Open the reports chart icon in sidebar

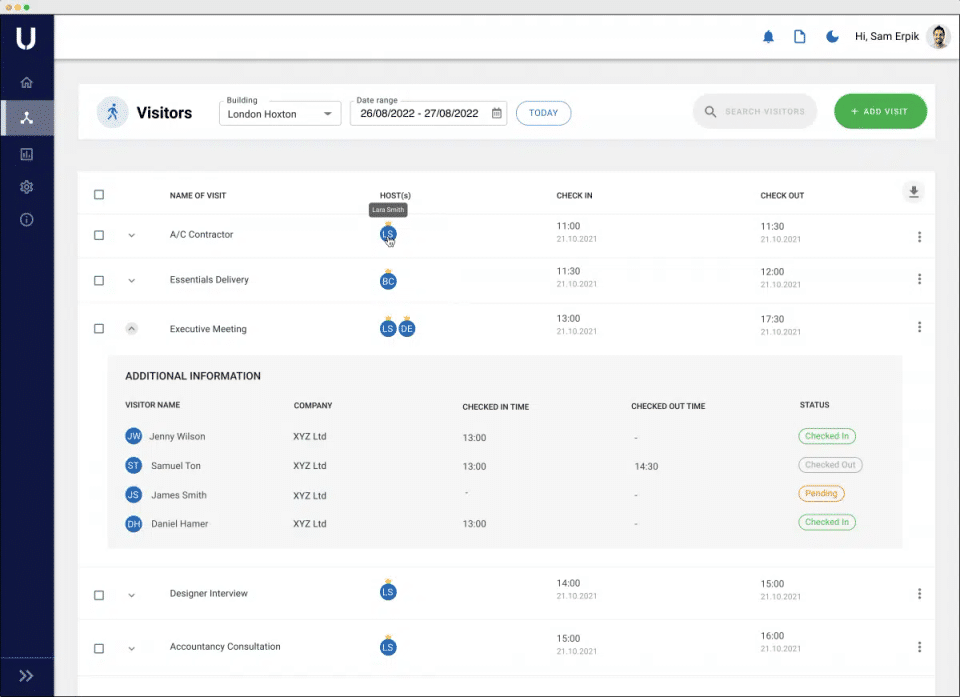tap(26, 154)
